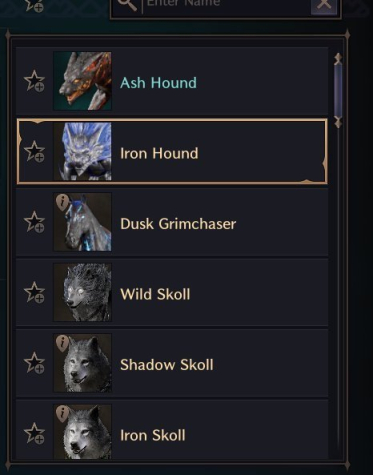This screenshot has width=373, height=475.
Task: Click the Wild Skoll wolf portrait
Action: [82, 292]
